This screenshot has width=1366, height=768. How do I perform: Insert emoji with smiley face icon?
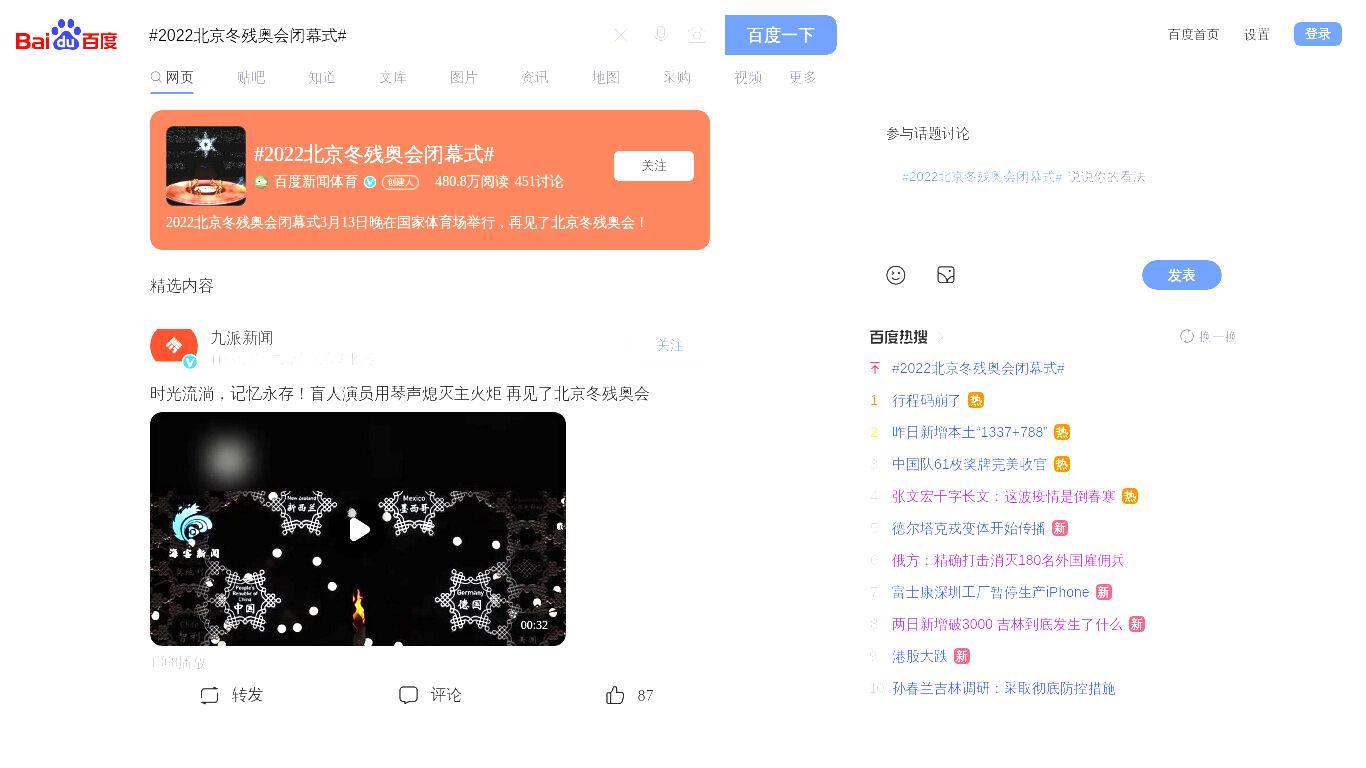pos(896,275)
